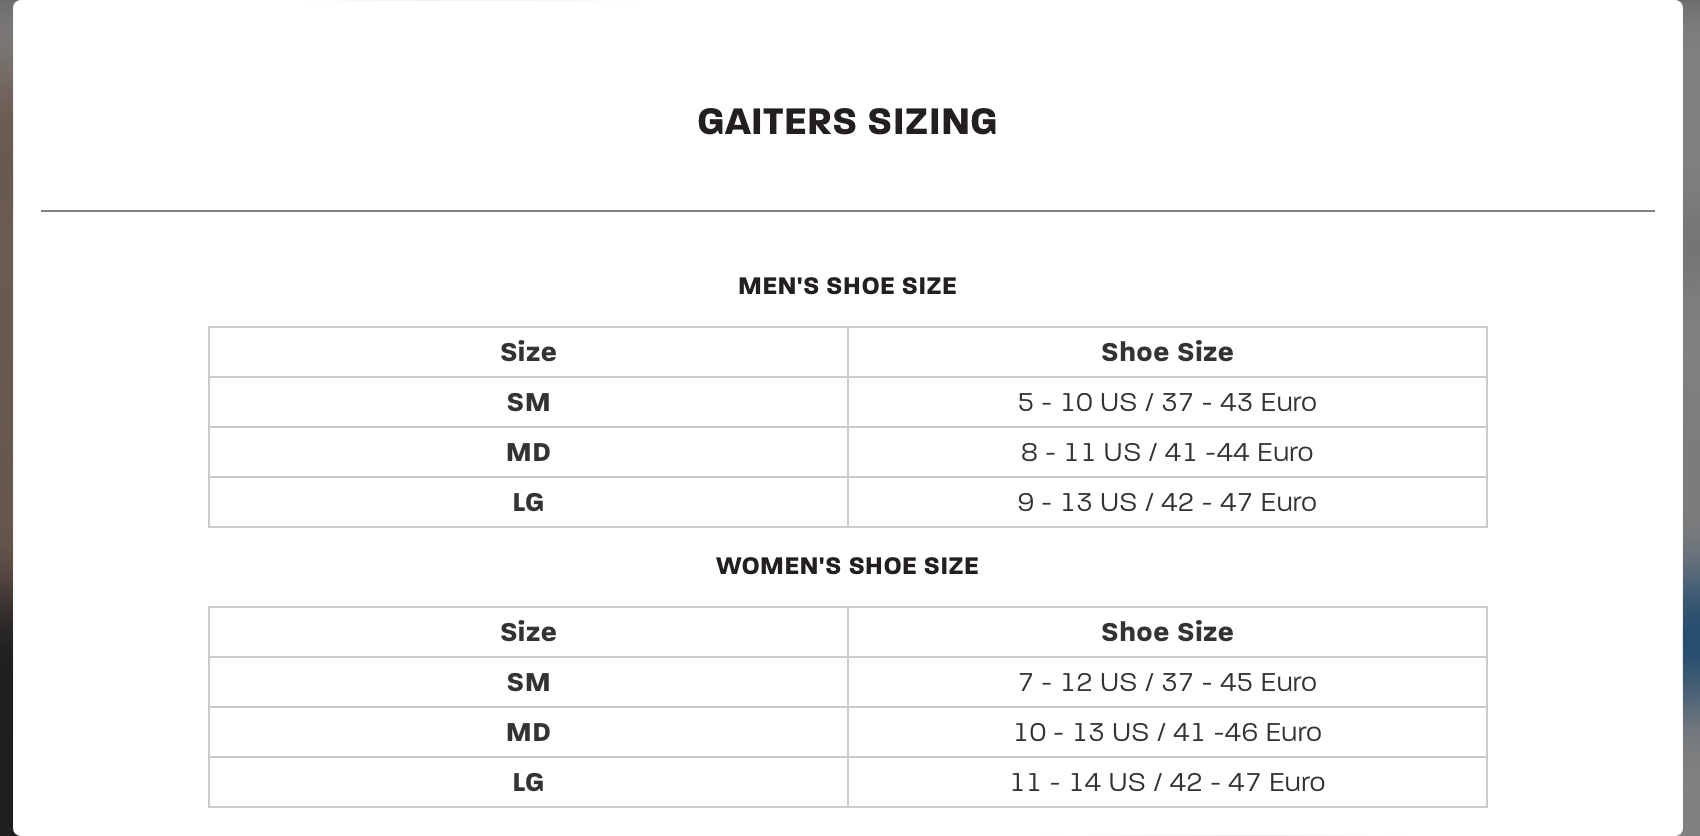Image resolution: width=1700 pixels, height=836 pixels.
Task: Select the LG row label in women's table
Action: (x=528, y=782)
